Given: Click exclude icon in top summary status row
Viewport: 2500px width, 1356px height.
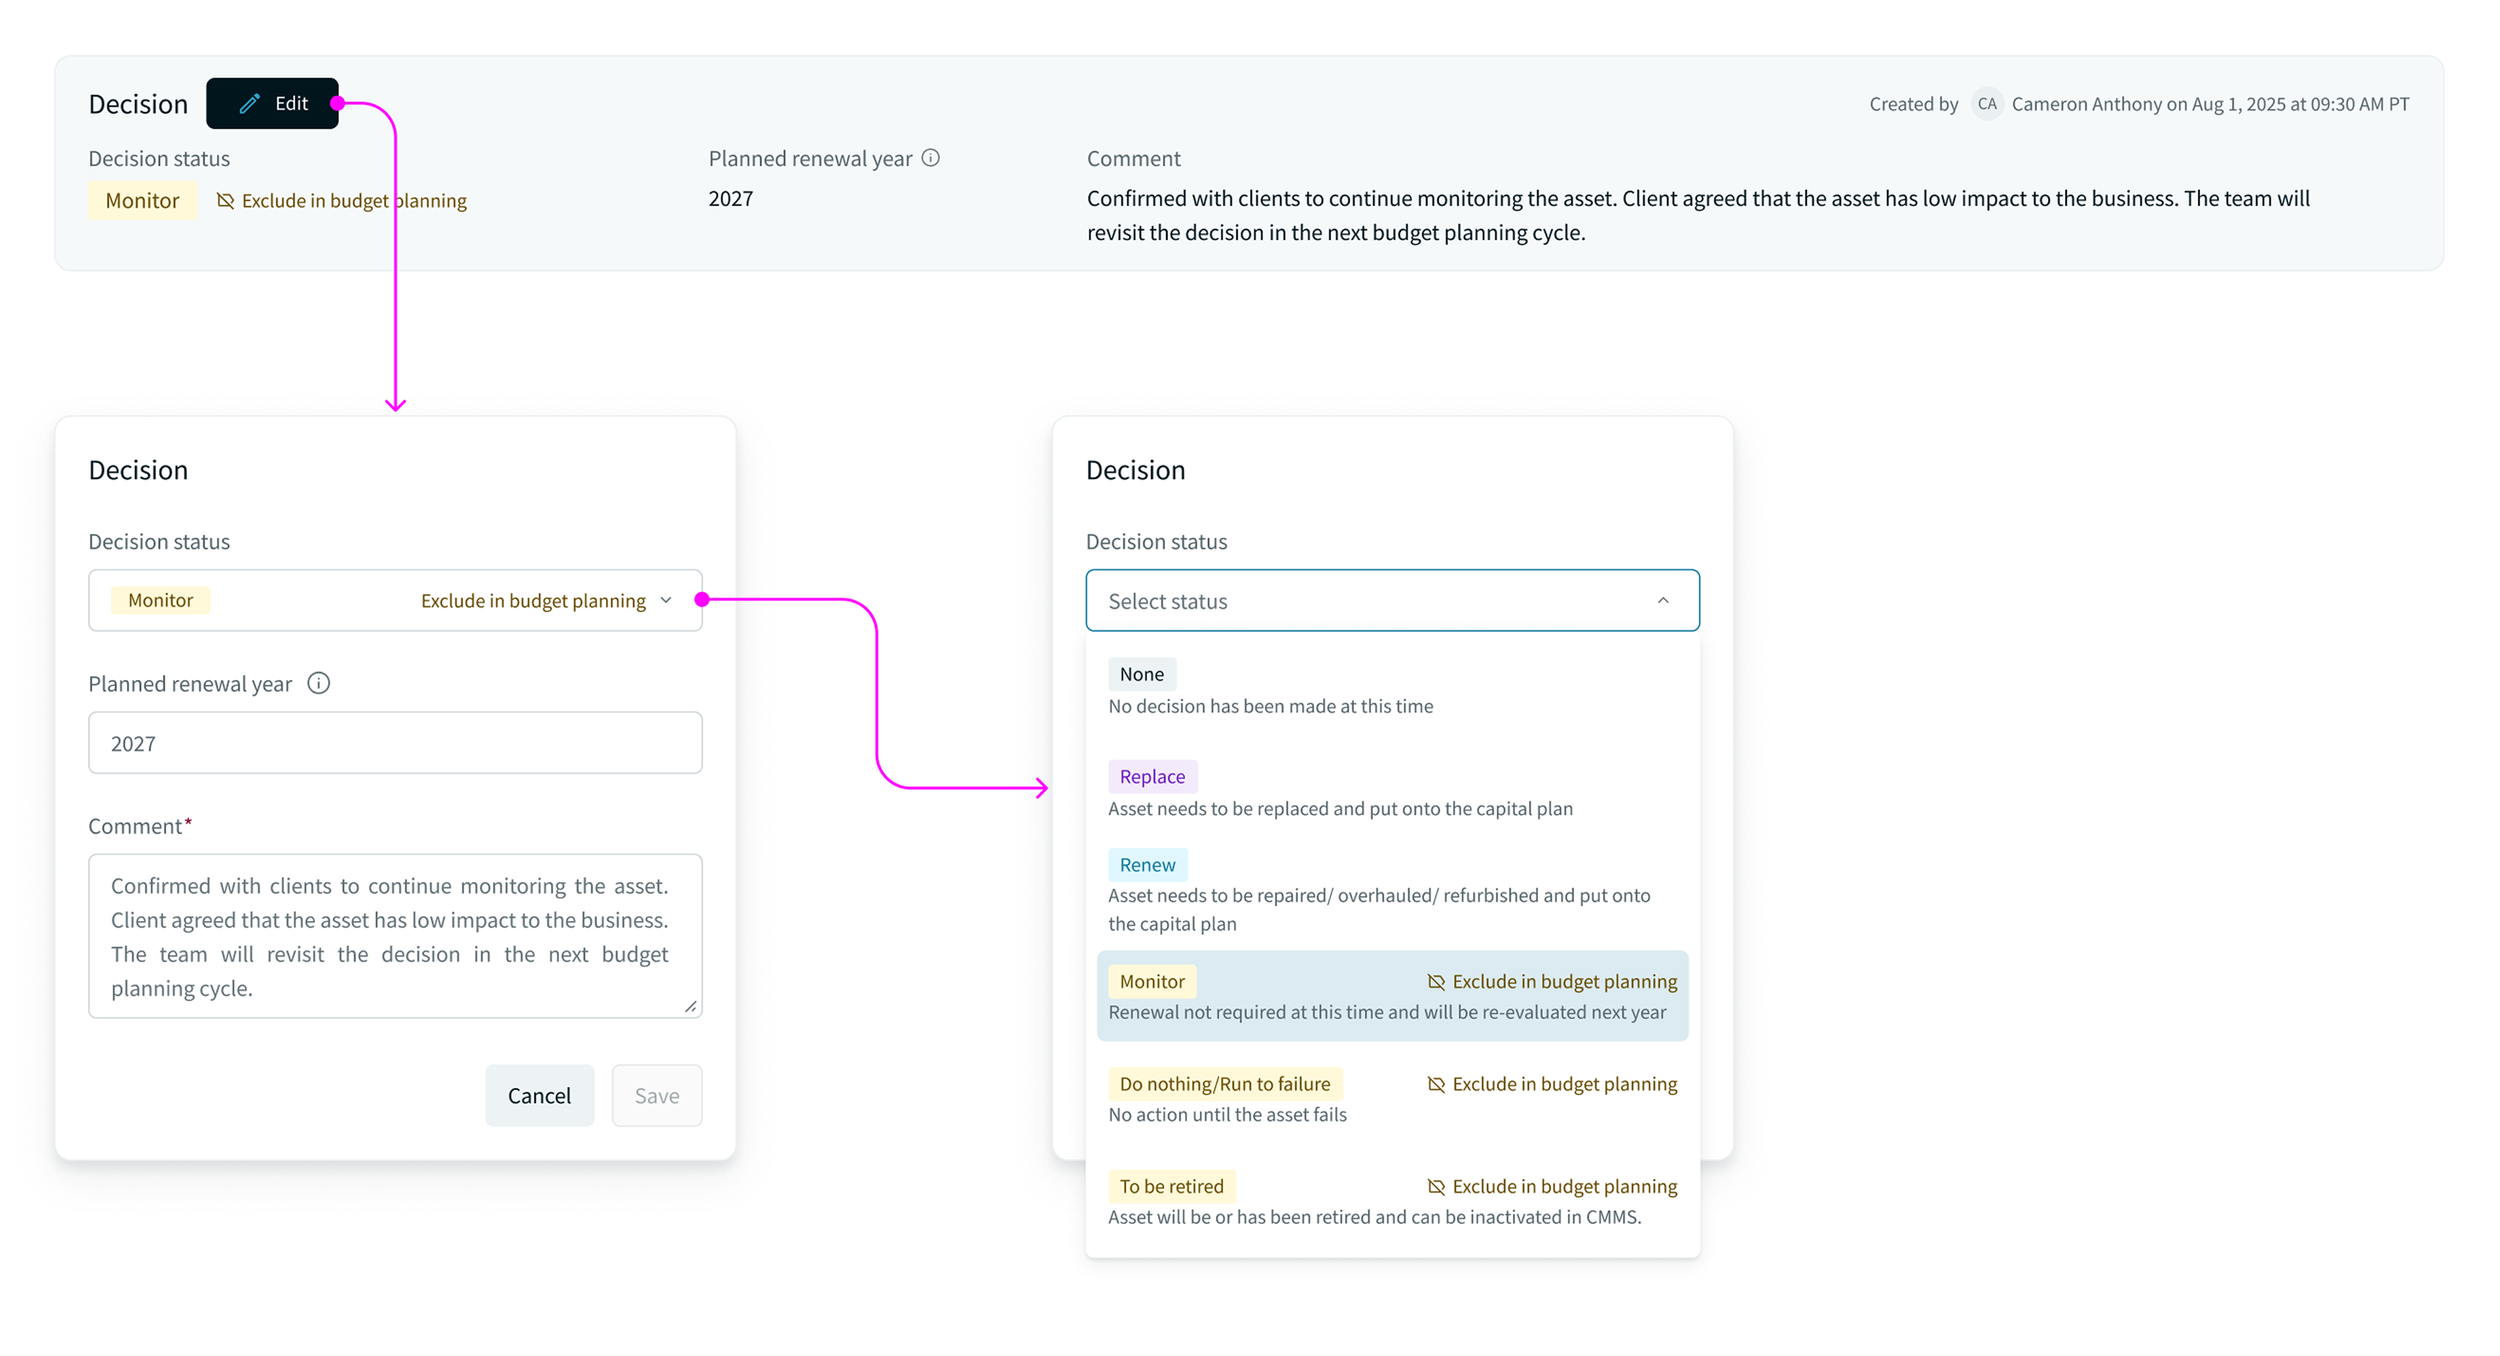Looking at the screenshot, I should tap(226, 201).
